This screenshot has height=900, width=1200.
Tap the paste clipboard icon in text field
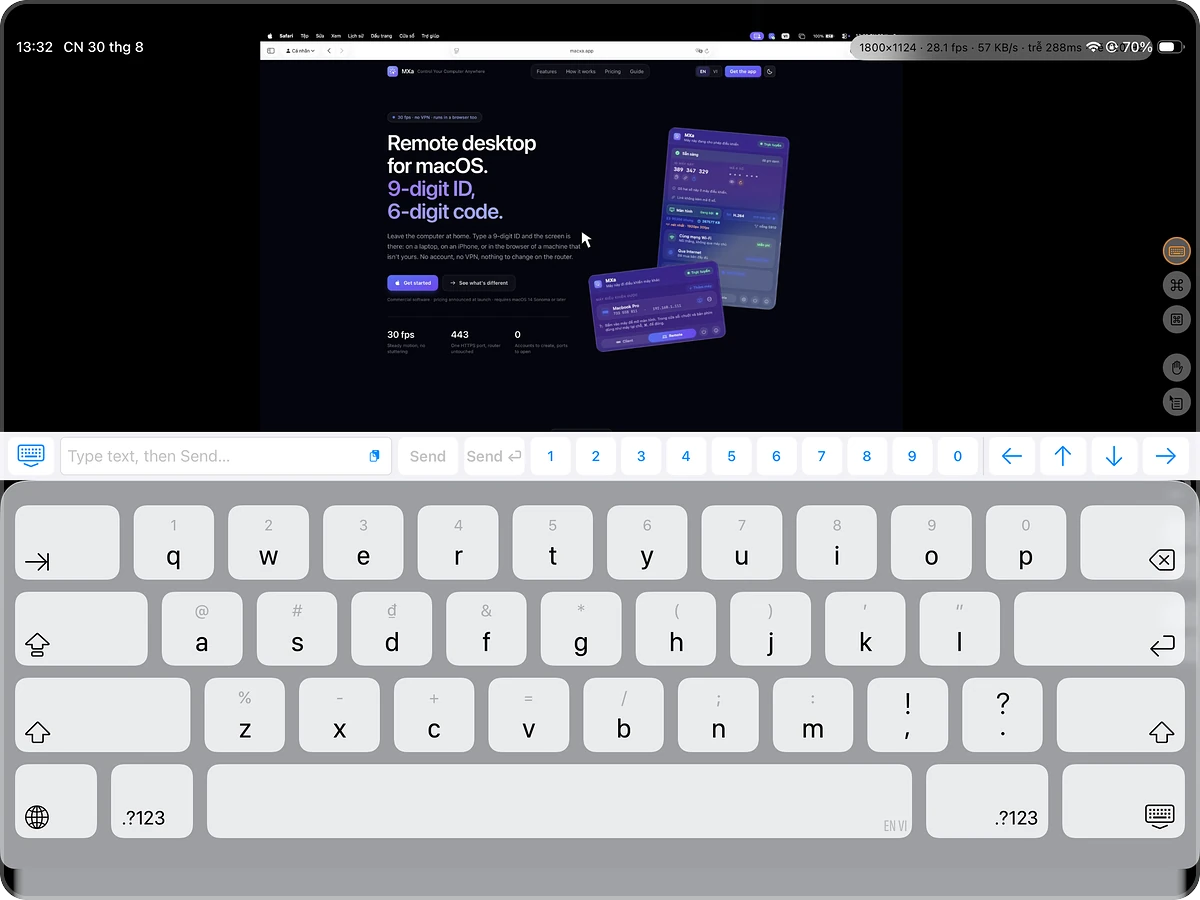[x=374, y=456]
